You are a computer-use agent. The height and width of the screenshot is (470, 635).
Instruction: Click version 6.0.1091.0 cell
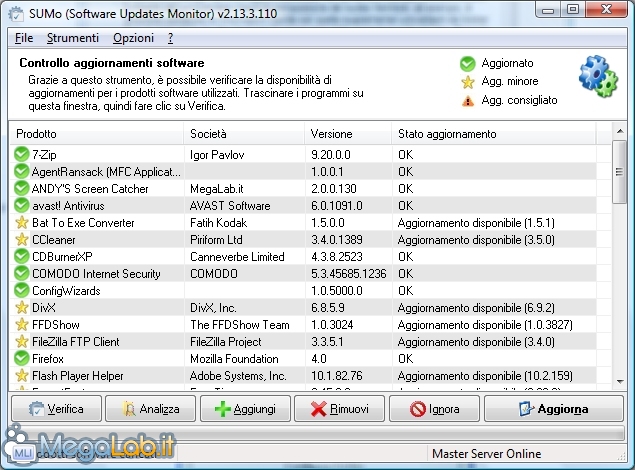[337, 206]
